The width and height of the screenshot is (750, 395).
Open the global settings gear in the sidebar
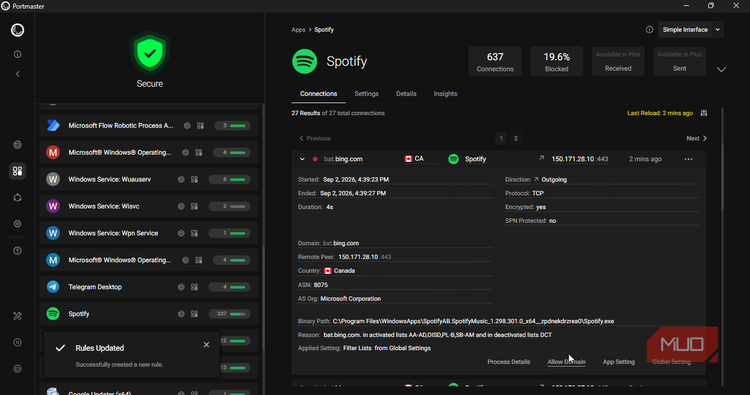(18, 224)
